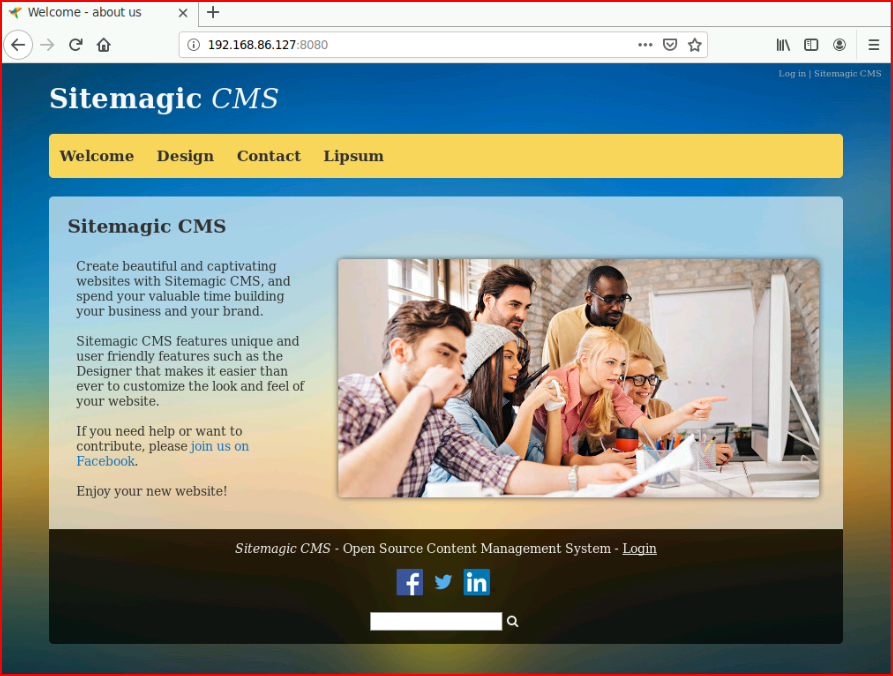Open the Welcome menu item

pos(97,156)
